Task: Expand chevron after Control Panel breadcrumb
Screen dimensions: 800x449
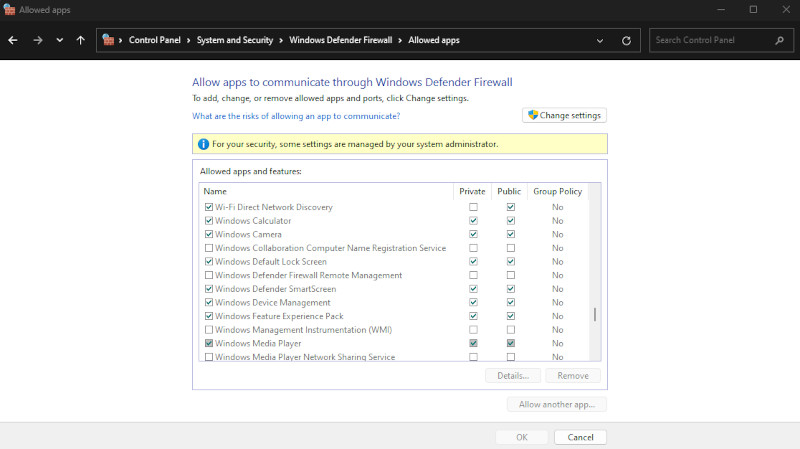Action: pos(188,40)
